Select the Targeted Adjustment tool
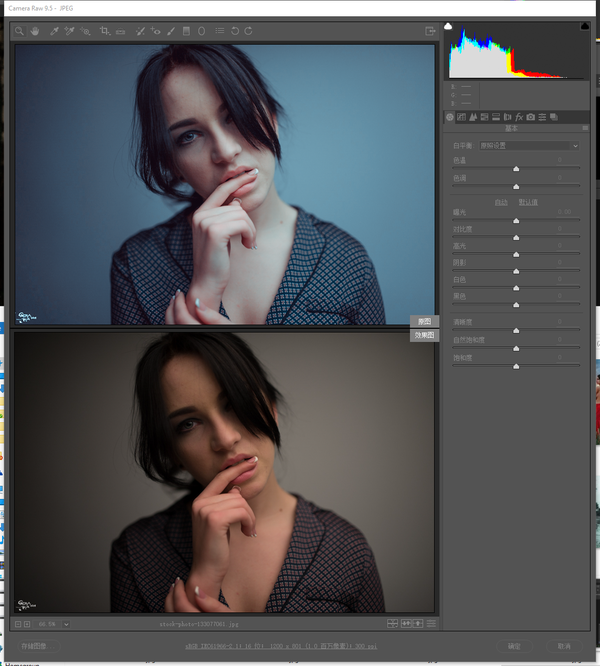Screen dimensions: 600x666 [85, 31]
